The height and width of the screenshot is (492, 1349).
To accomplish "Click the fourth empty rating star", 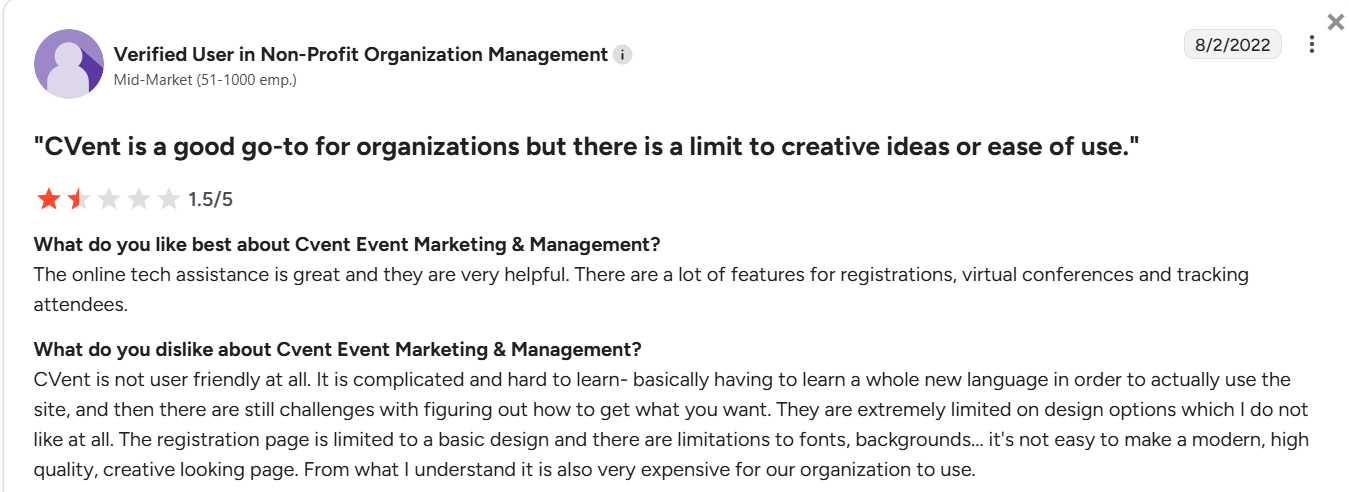I will pos(138,199).
